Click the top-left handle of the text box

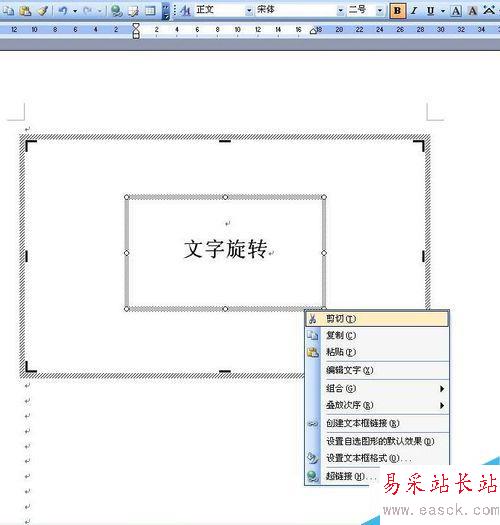click(127, 197)
